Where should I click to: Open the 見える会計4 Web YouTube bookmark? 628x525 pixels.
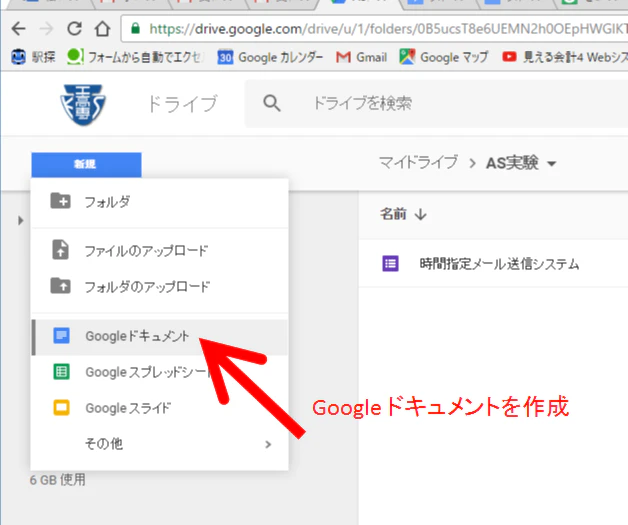565,57
